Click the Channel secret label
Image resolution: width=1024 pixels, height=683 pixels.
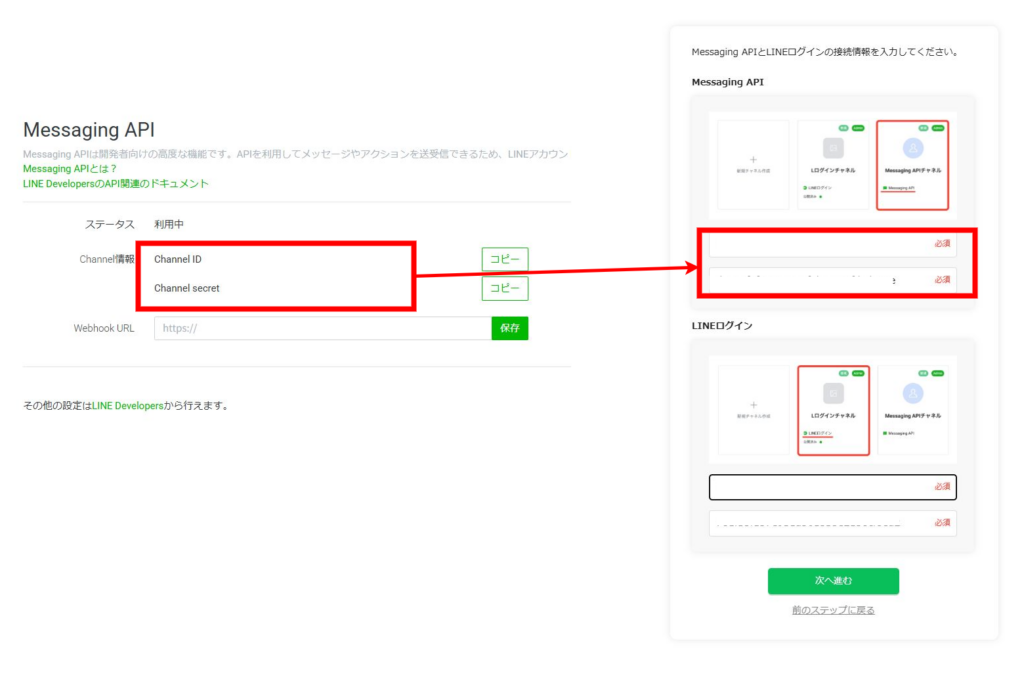(x=187, y=288)
